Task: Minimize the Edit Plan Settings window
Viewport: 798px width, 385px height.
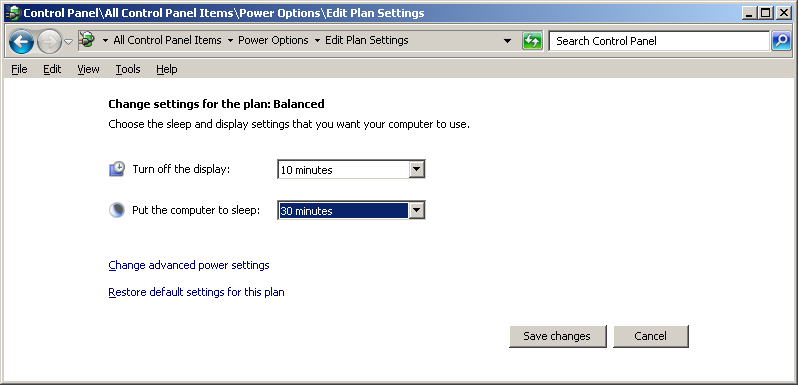Action: pos(749,13)
